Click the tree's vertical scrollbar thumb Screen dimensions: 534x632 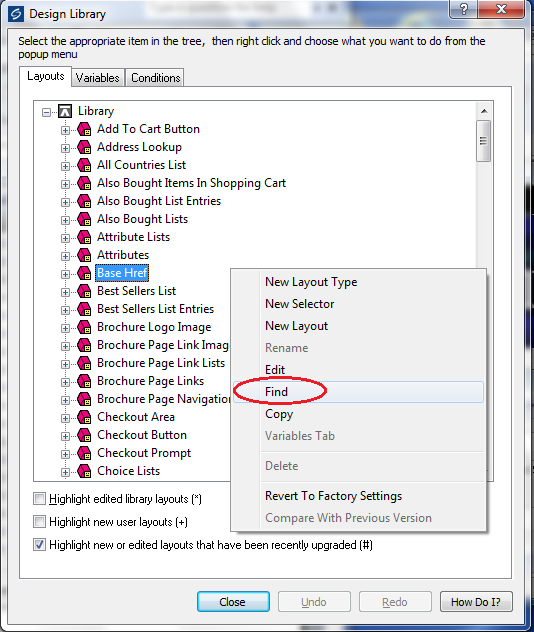point(483,141)
